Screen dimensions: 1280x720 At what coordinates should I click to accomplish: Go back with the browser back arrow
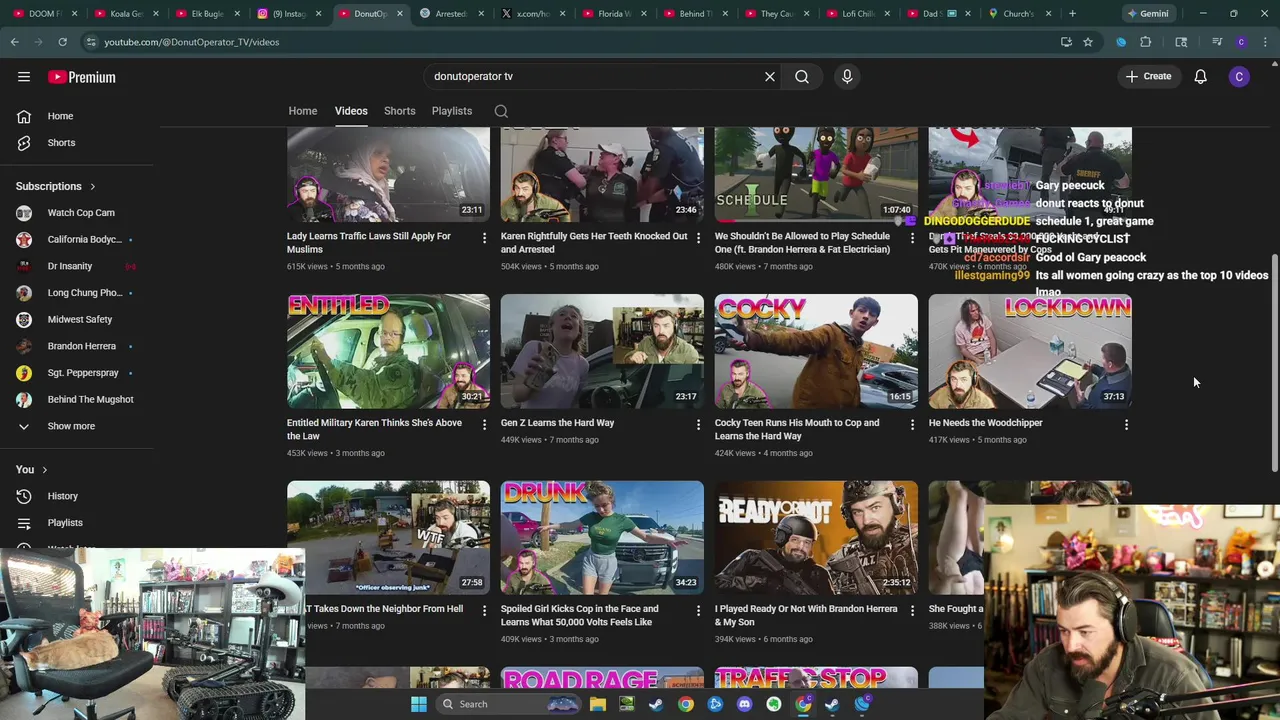tap(15, 42)
